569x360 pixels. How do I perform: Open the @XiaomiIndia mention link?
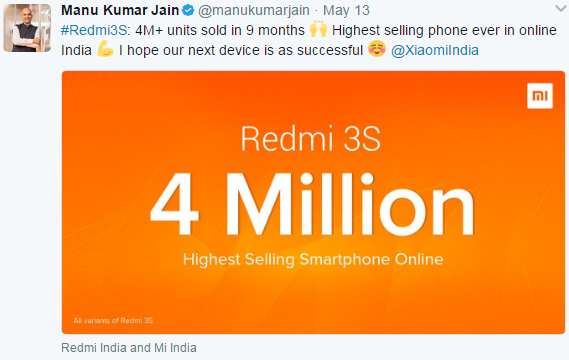434,50
